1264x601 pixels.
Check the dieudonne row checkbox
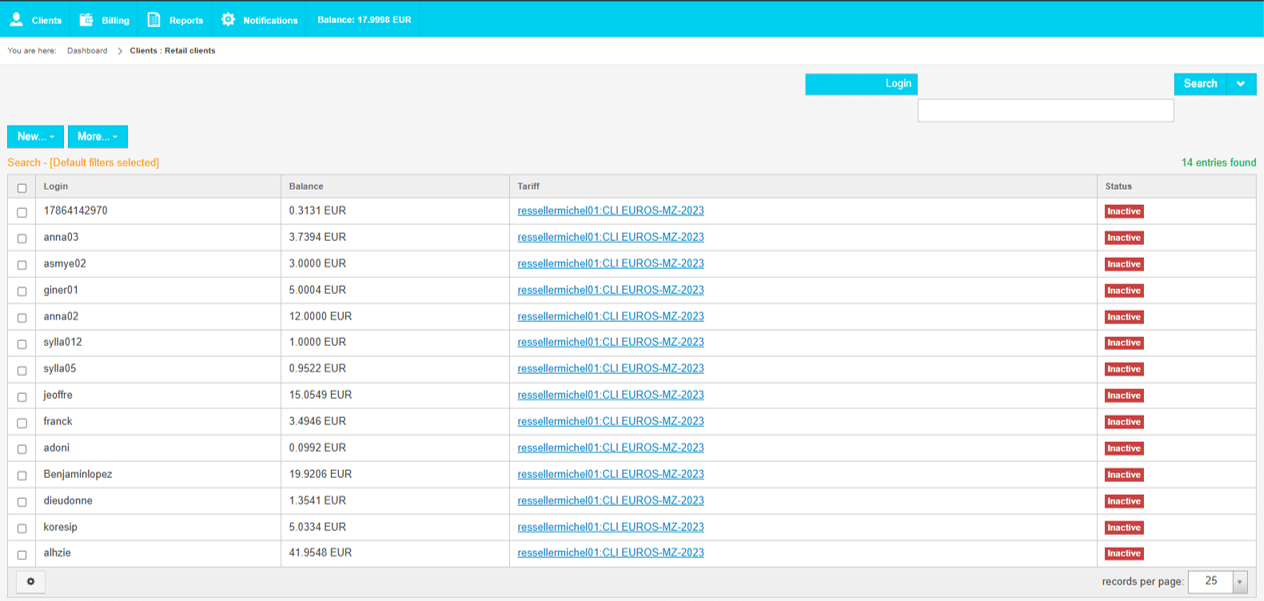[22, 502]
